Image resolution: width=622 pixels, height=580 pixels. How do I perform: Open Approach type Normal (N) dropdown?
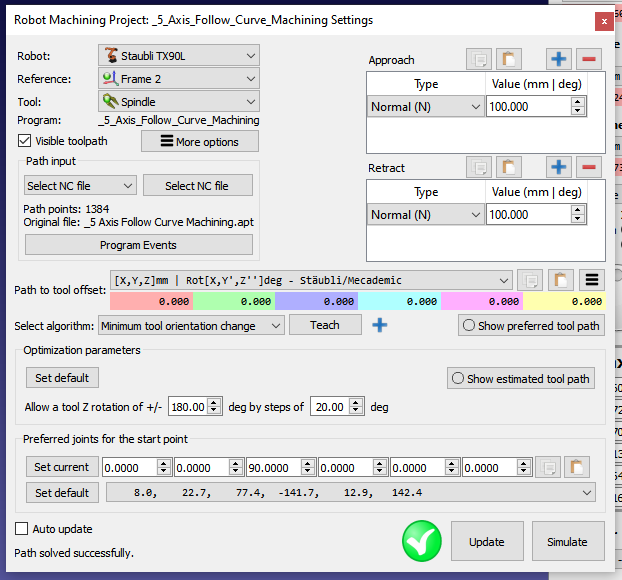coord(426,106)
